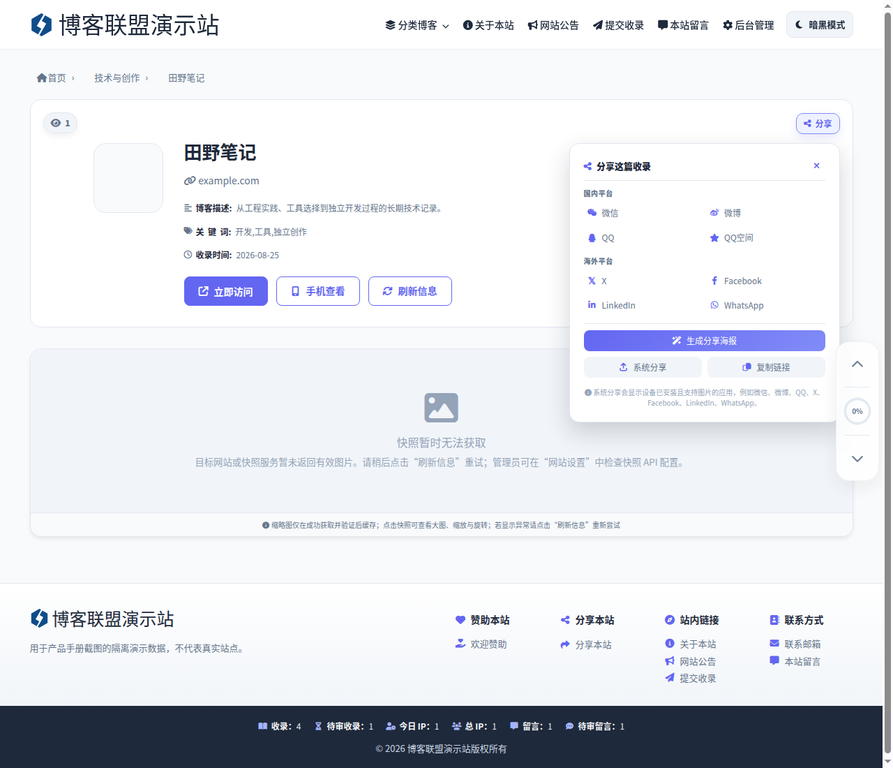Screen dimensions: 893x768
Task: Click the WeChat (微信) share icon
Action: coord(592,213)
